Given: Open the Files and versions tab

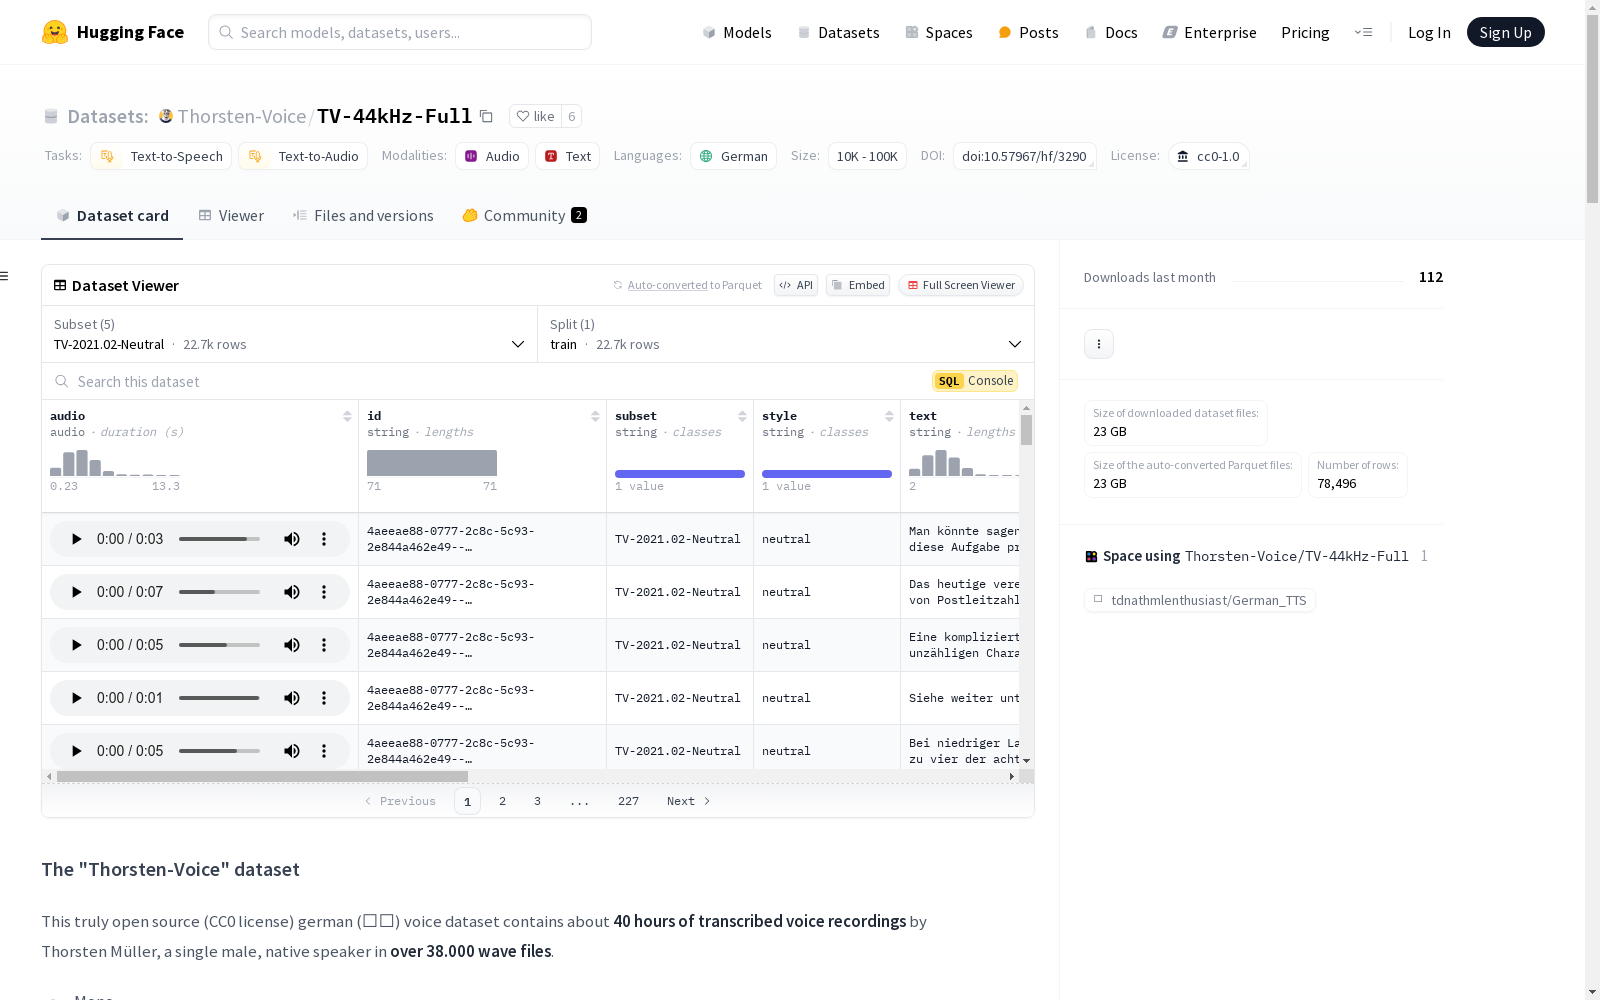Looking at the screenshot, I should [x=363, y=216].
